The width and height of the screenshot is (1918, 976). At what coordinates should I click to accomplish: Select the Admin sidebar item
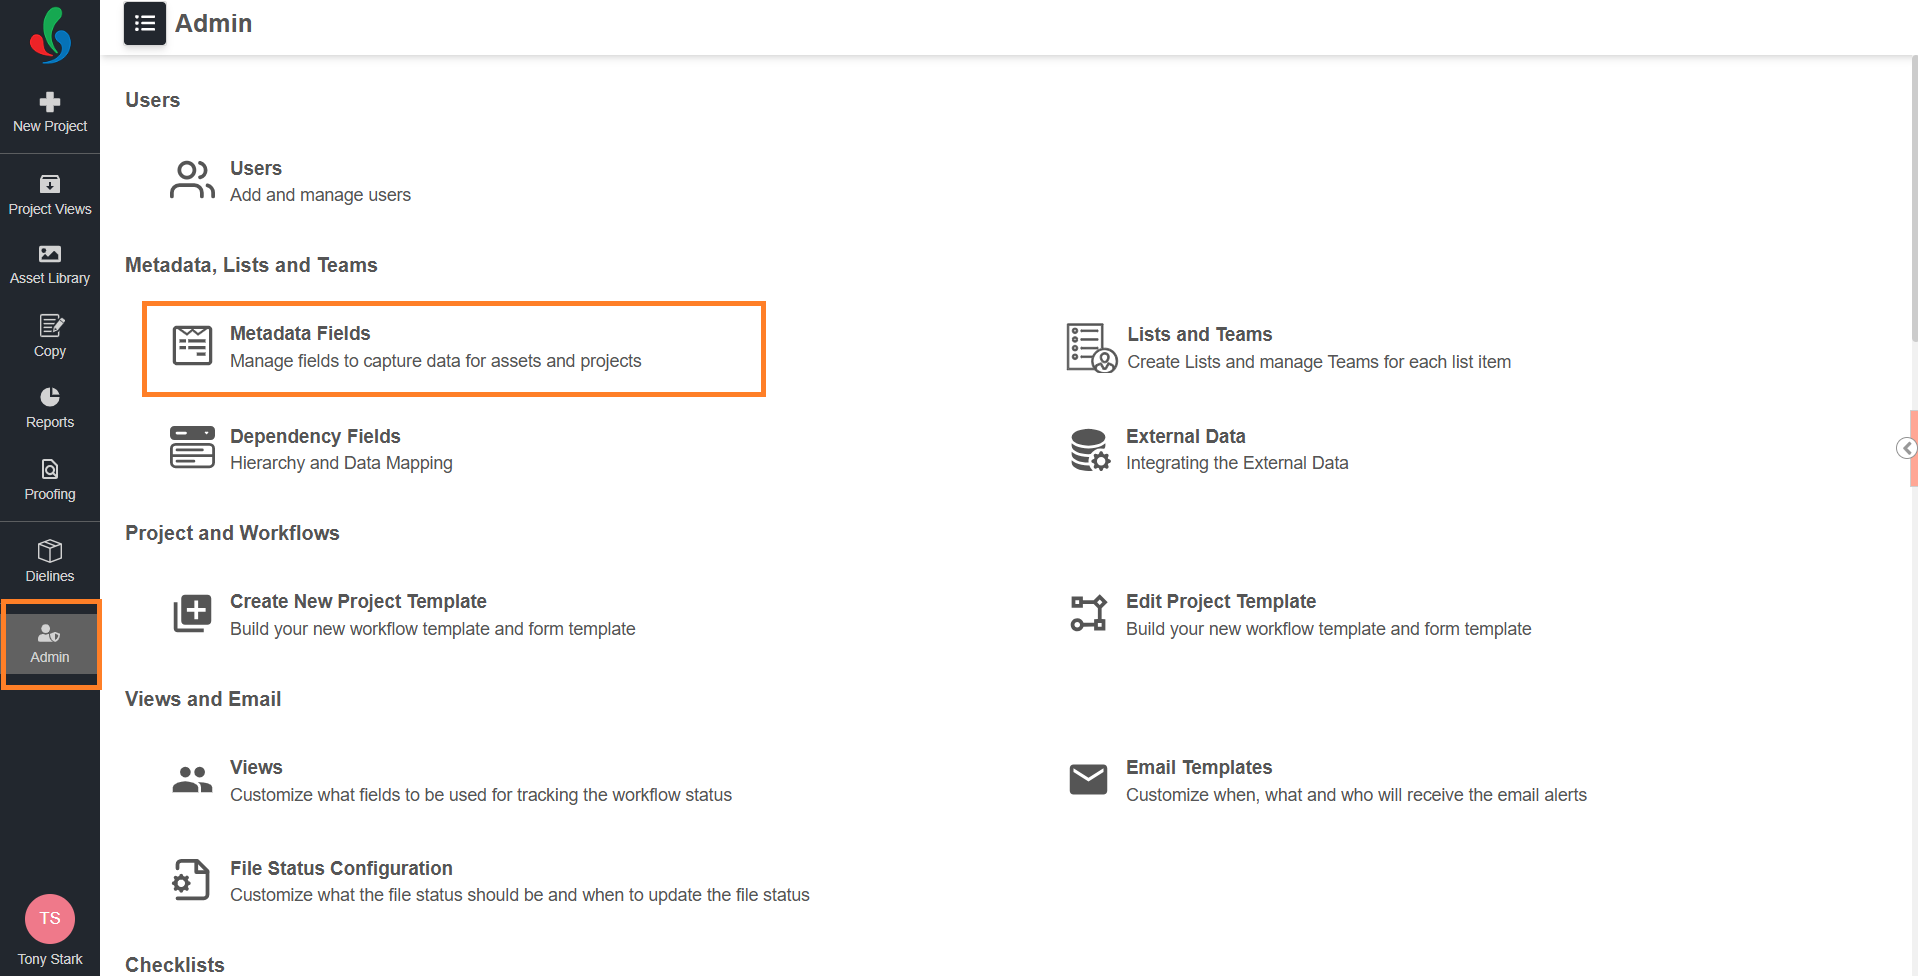point(50,644)
